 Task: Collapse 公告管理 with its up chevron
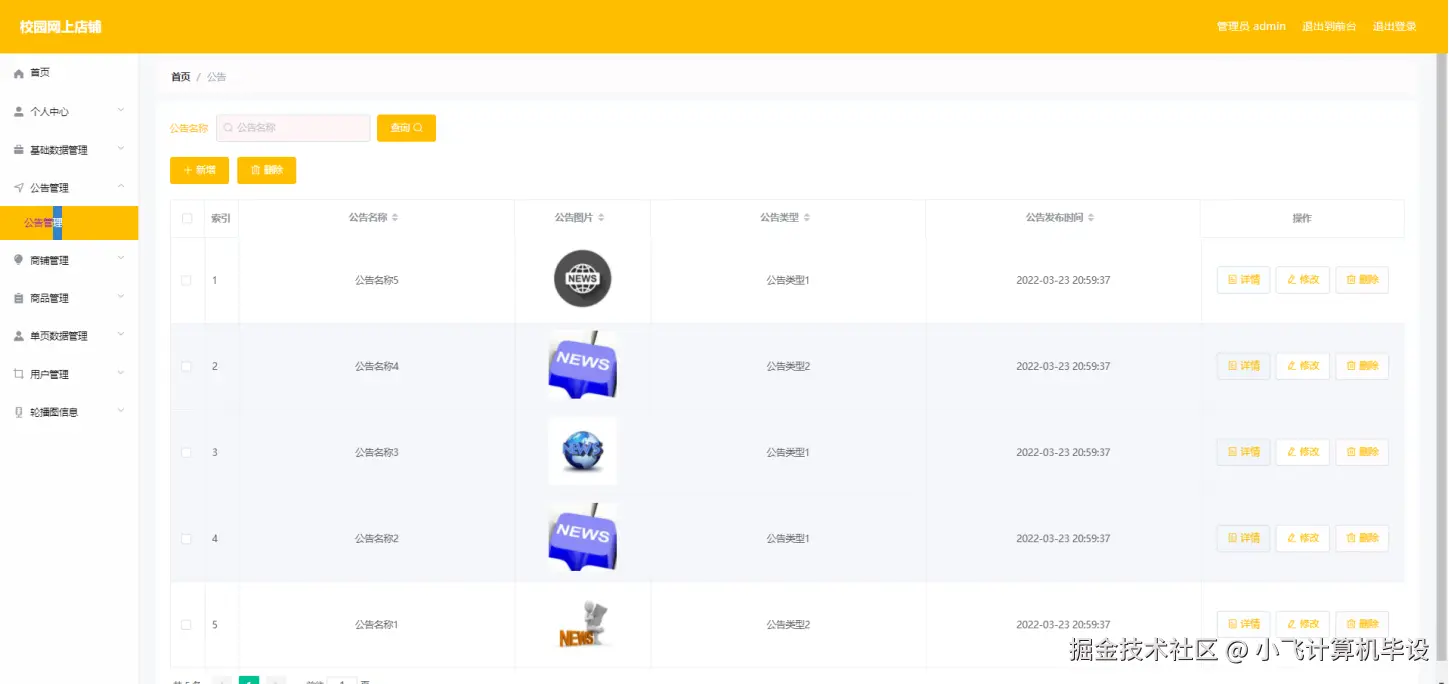121,186
